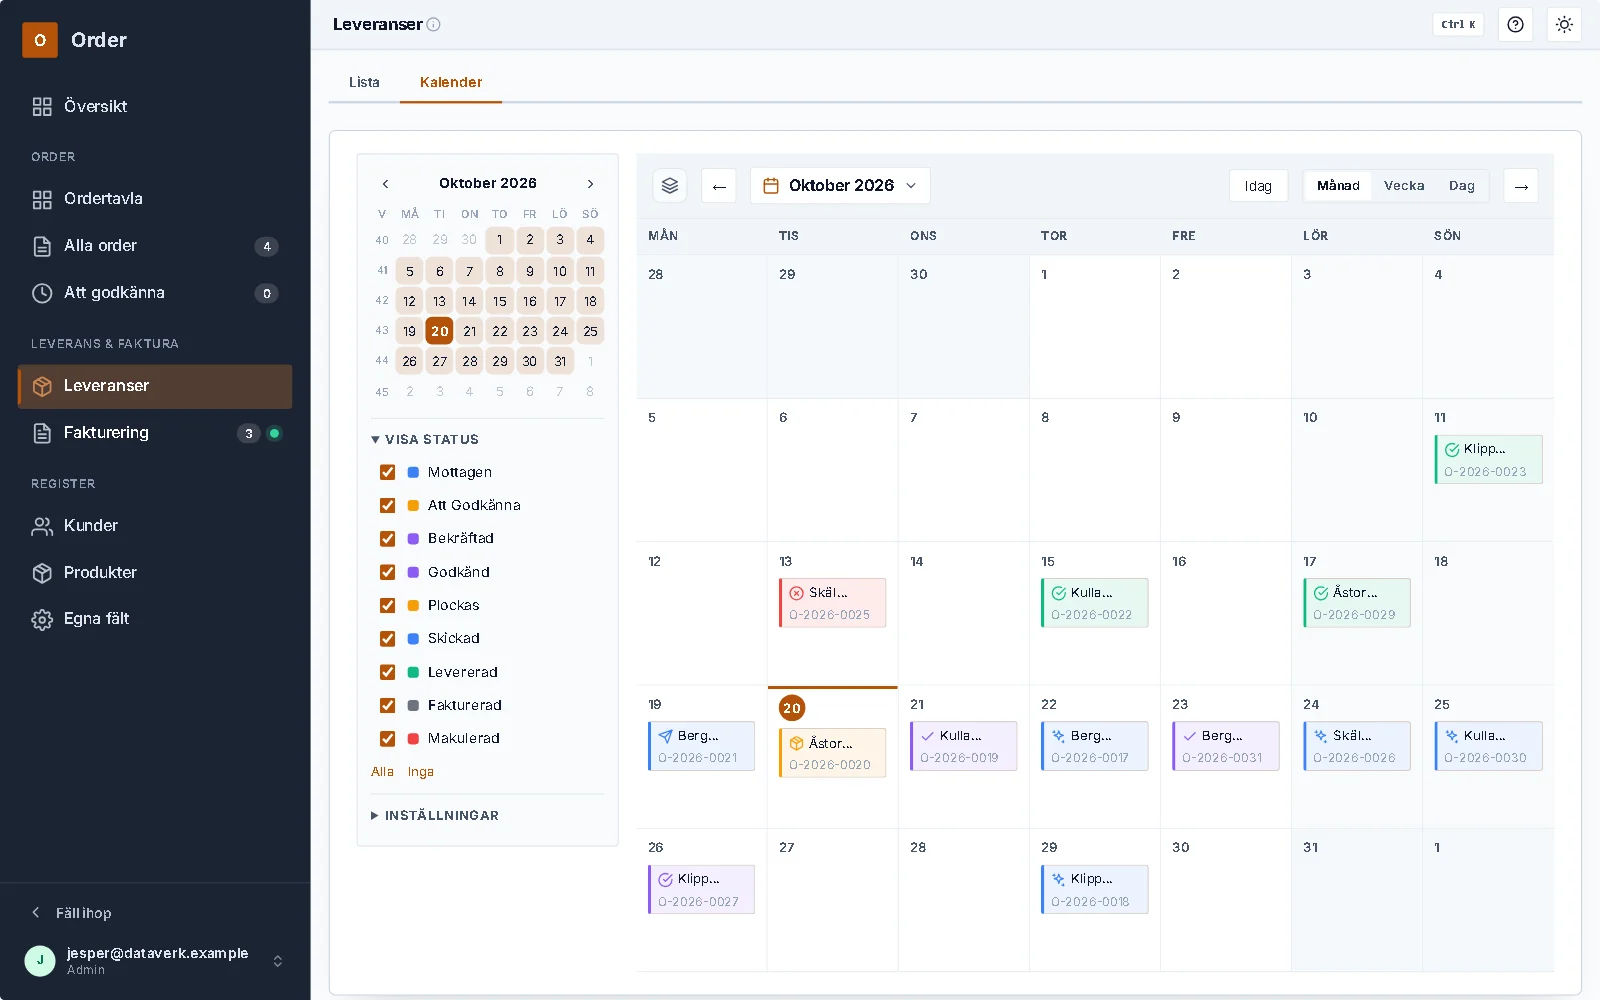Open the help question mark icon
This screenshot has width=1600, height=1000.
click(1516, 25)
